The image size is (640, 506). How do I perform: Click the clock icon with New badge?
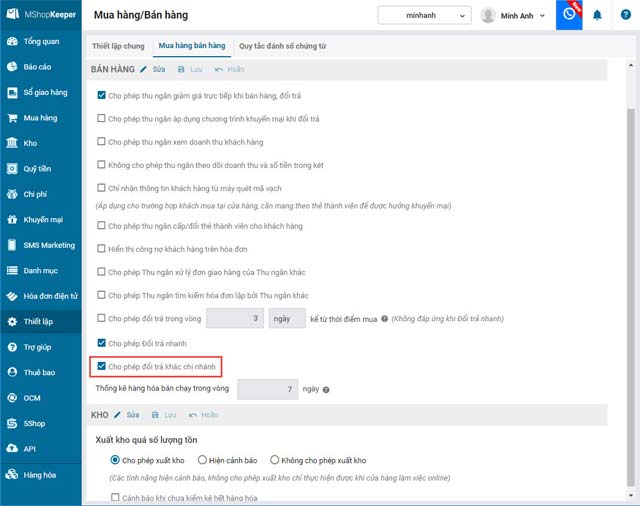pos(570,15)
